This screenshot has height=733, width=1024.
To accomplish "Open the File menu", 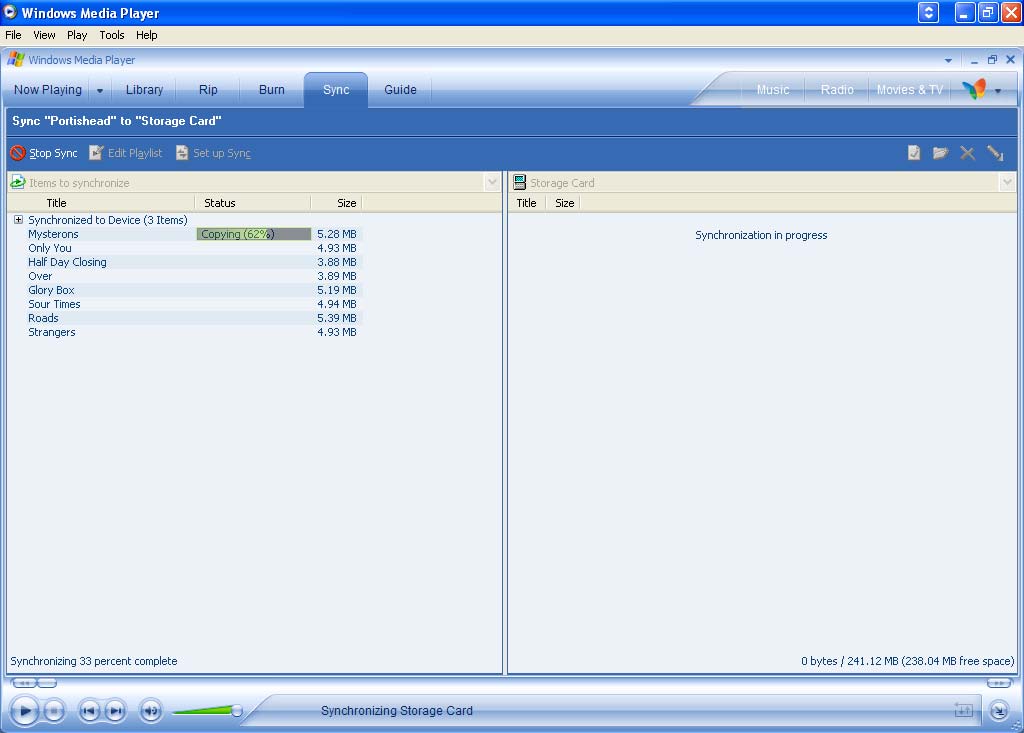I will [x=13, y=35].
